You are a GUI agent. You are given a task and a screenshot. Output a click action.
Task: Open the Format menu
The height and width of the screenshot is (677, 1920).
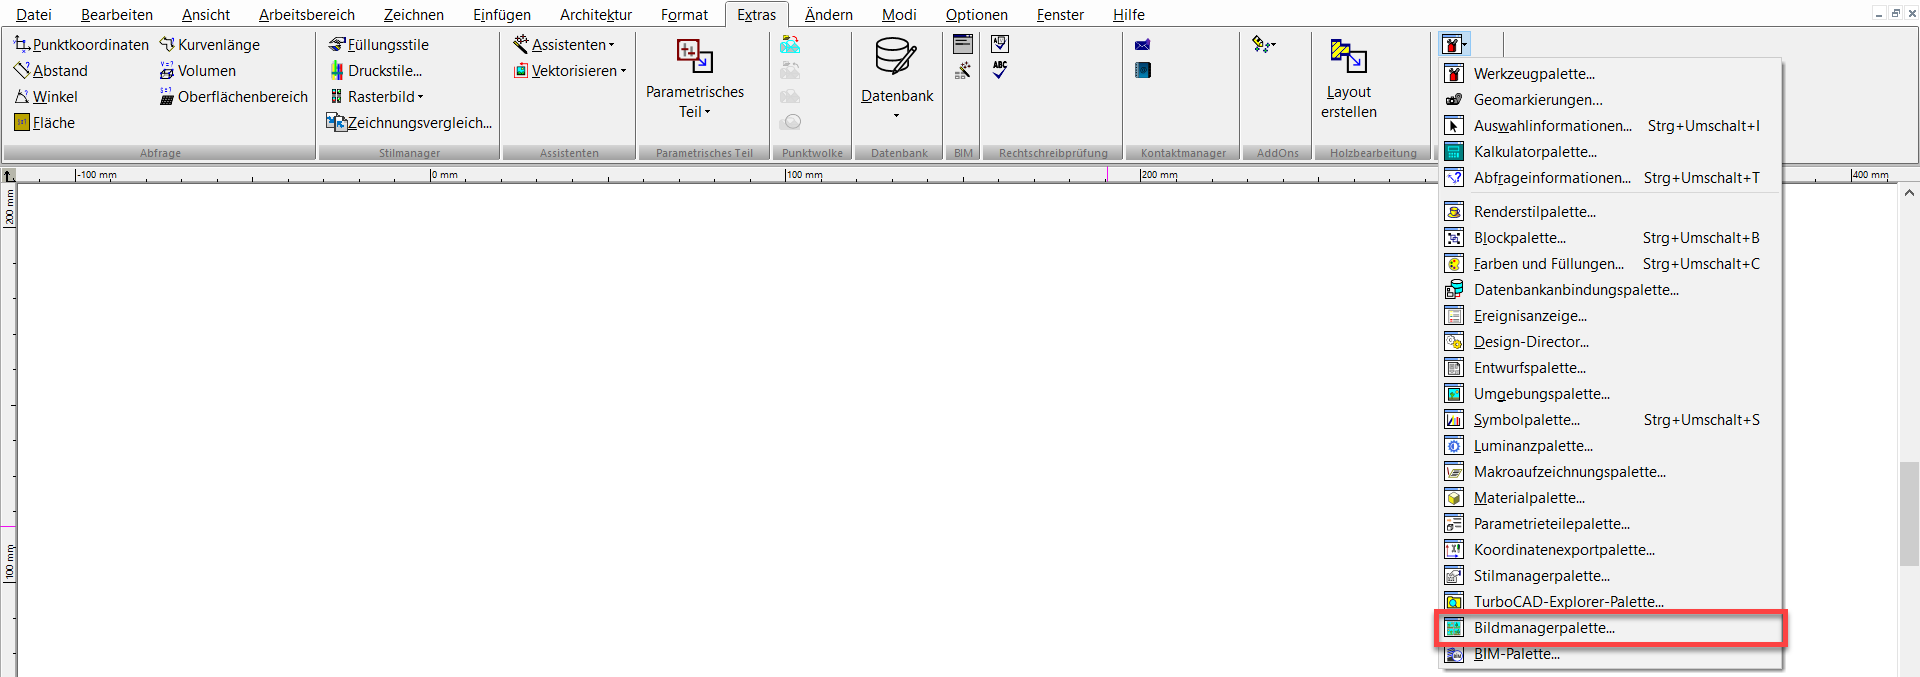684,15
